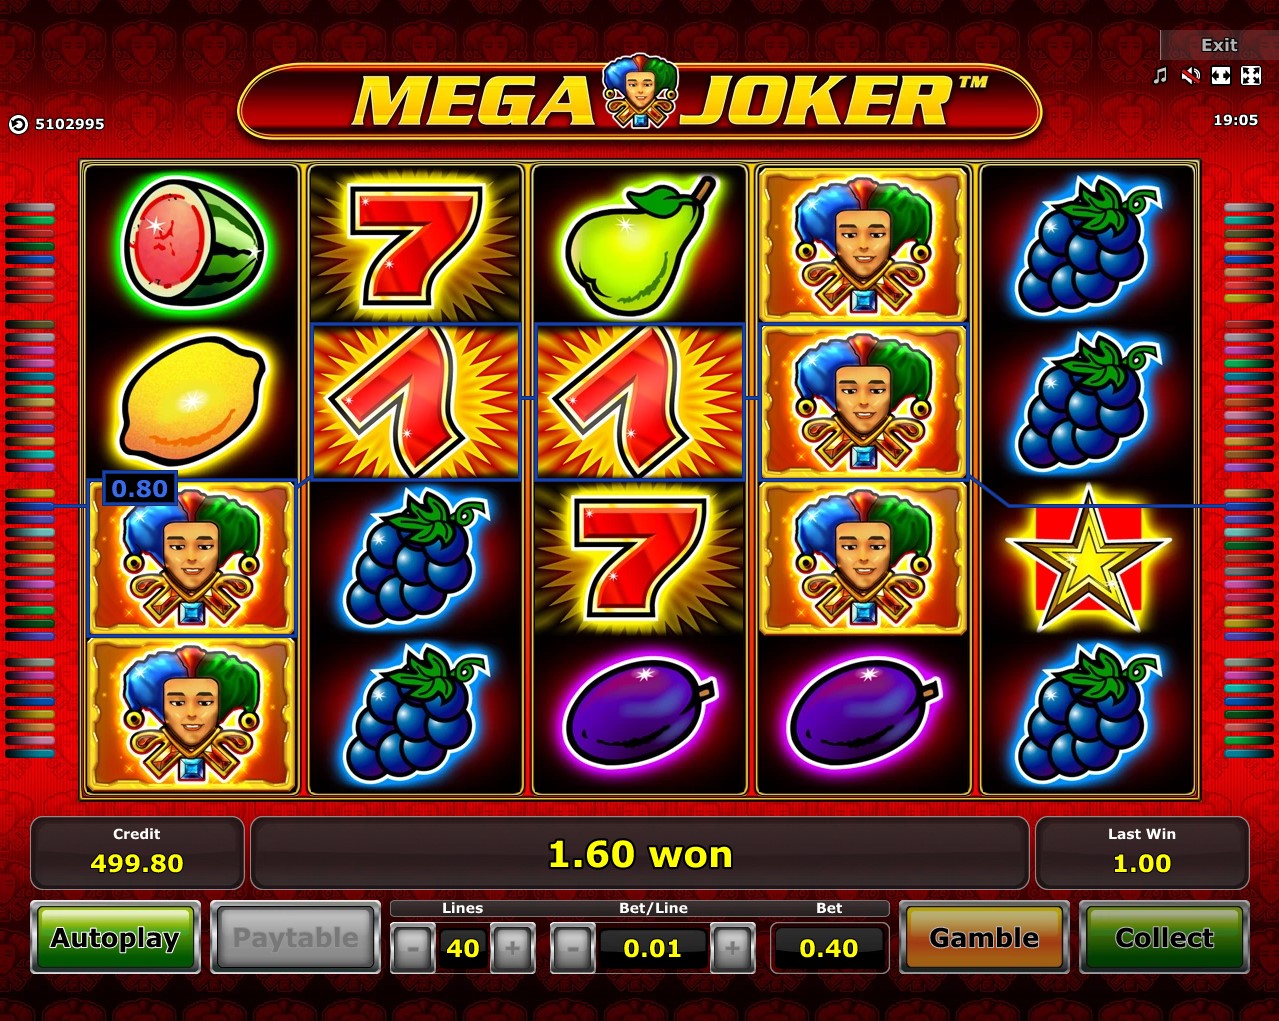Exit the game

coord(1219,45)
